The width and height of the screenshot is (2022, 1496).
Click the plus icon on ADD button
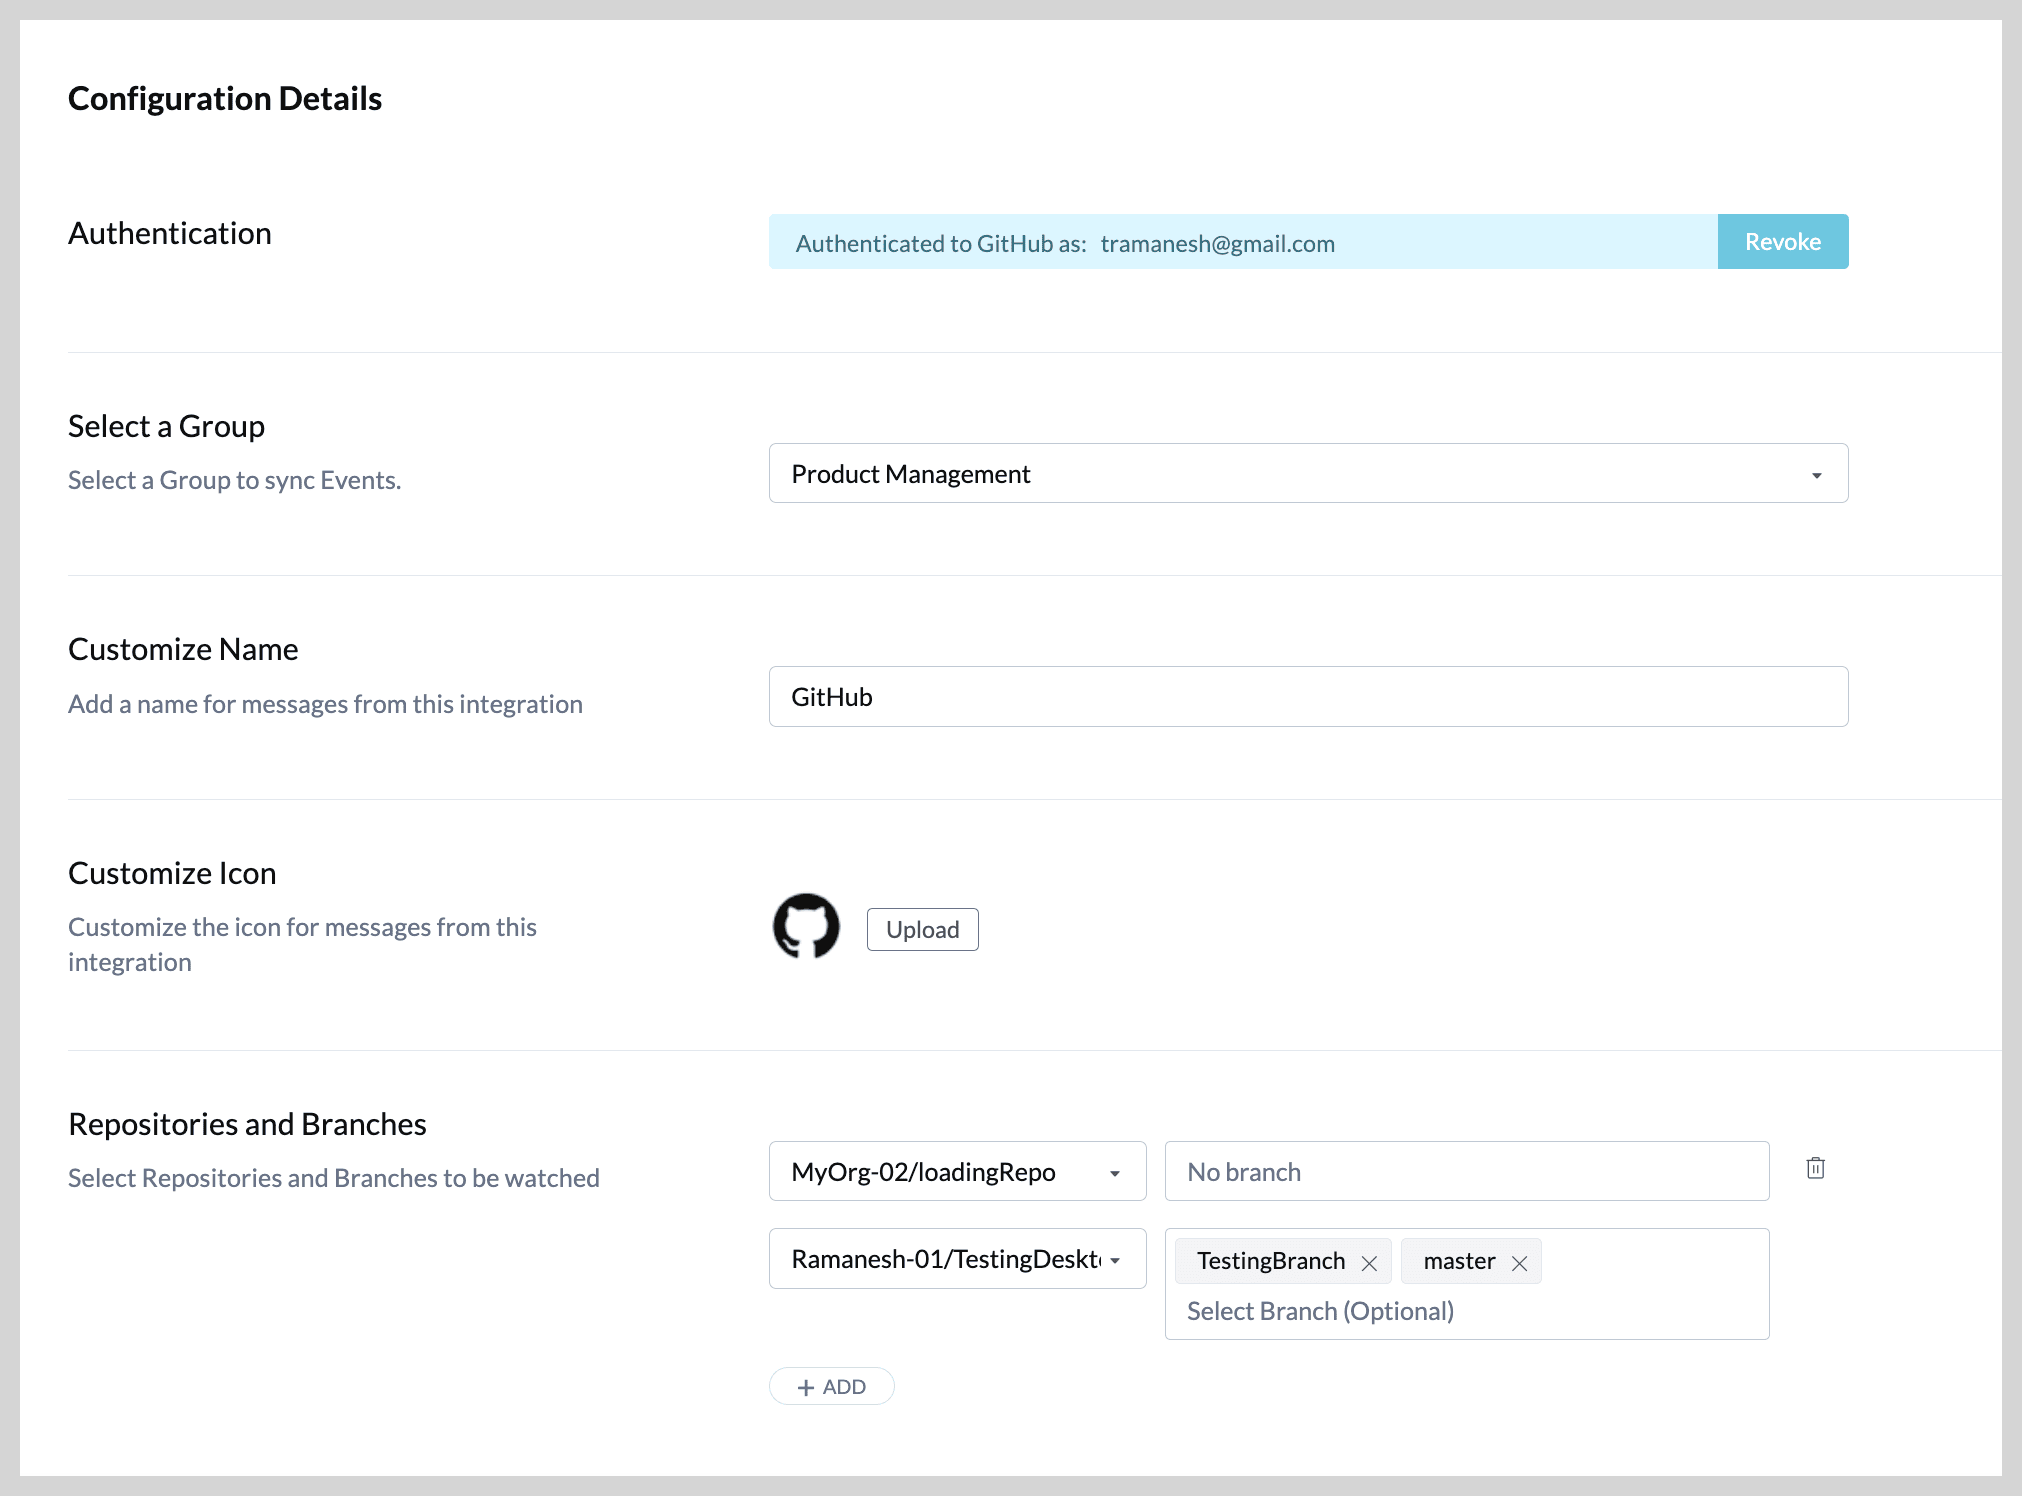click(806, 1387)
